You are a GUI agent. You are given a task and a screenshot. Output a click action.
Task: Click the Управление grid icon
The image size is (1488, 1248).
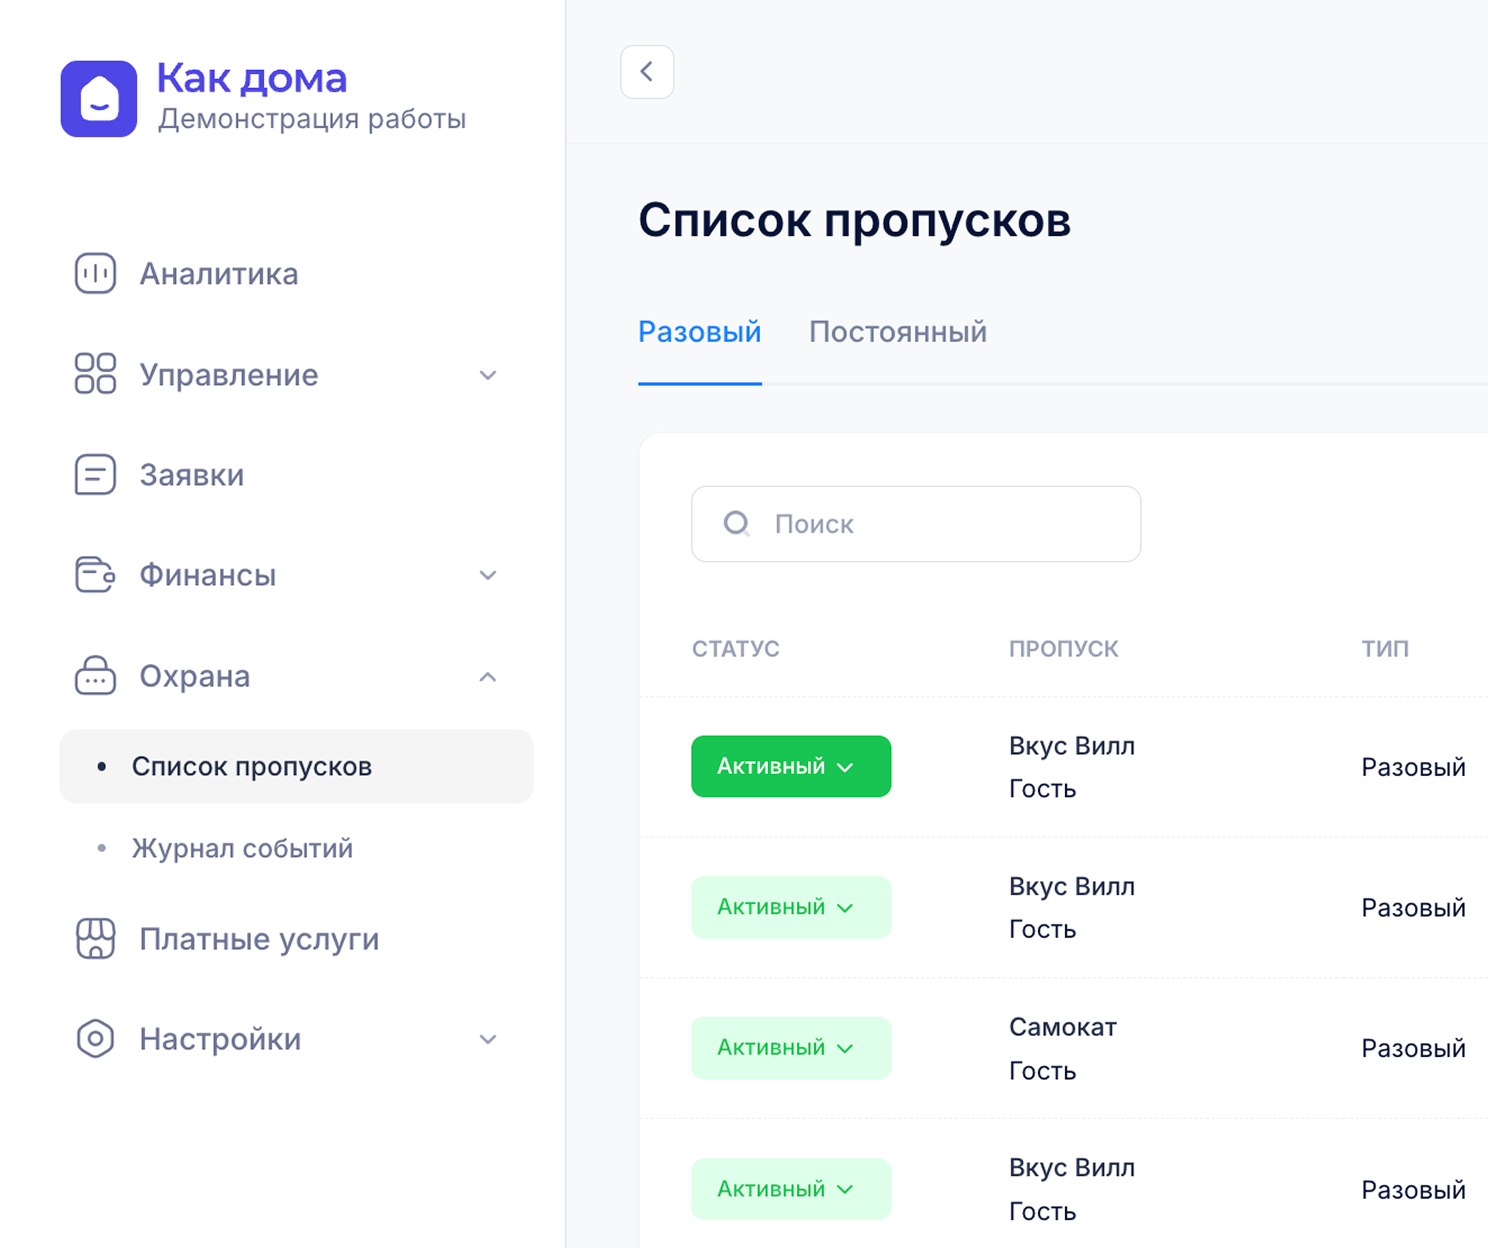tap(96, 374)
